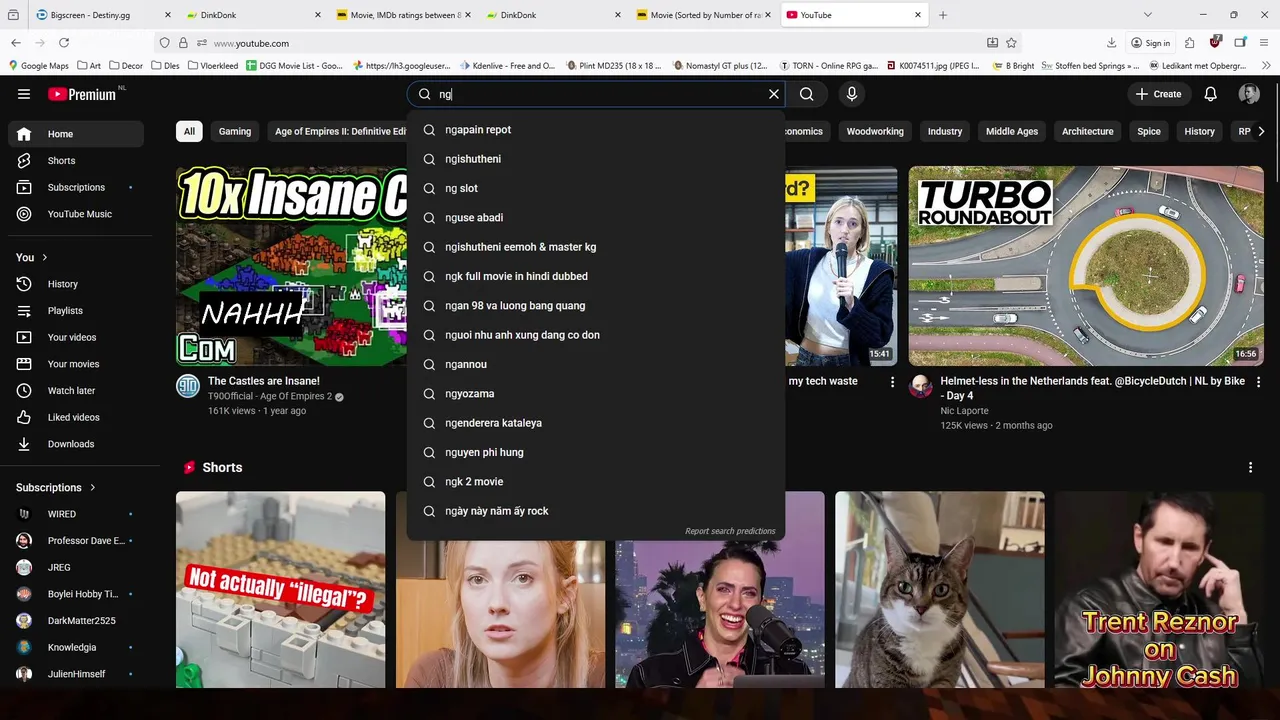Open the account avatar menu
1280x720 pixels.
[x=1249, y=94]
